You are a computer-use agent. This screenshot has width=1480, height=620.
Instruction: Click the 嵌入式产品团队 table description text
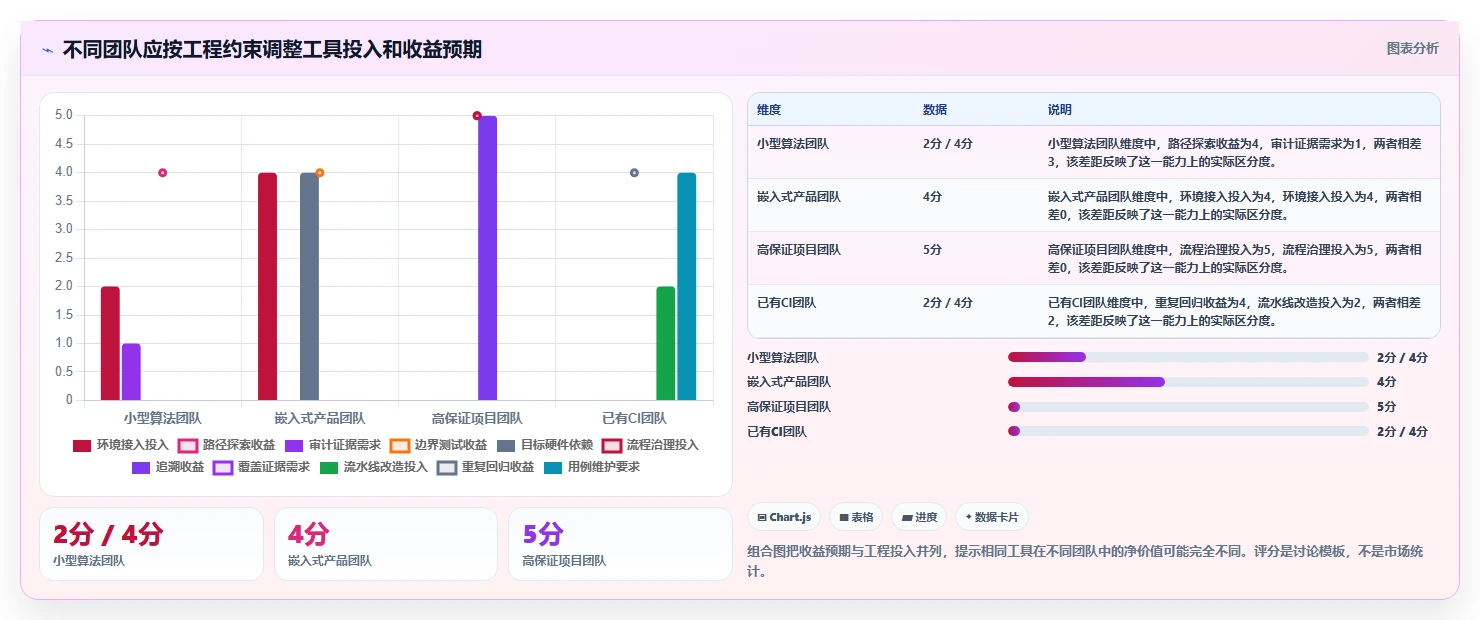pyautogui.click(x=1235, y=205)
